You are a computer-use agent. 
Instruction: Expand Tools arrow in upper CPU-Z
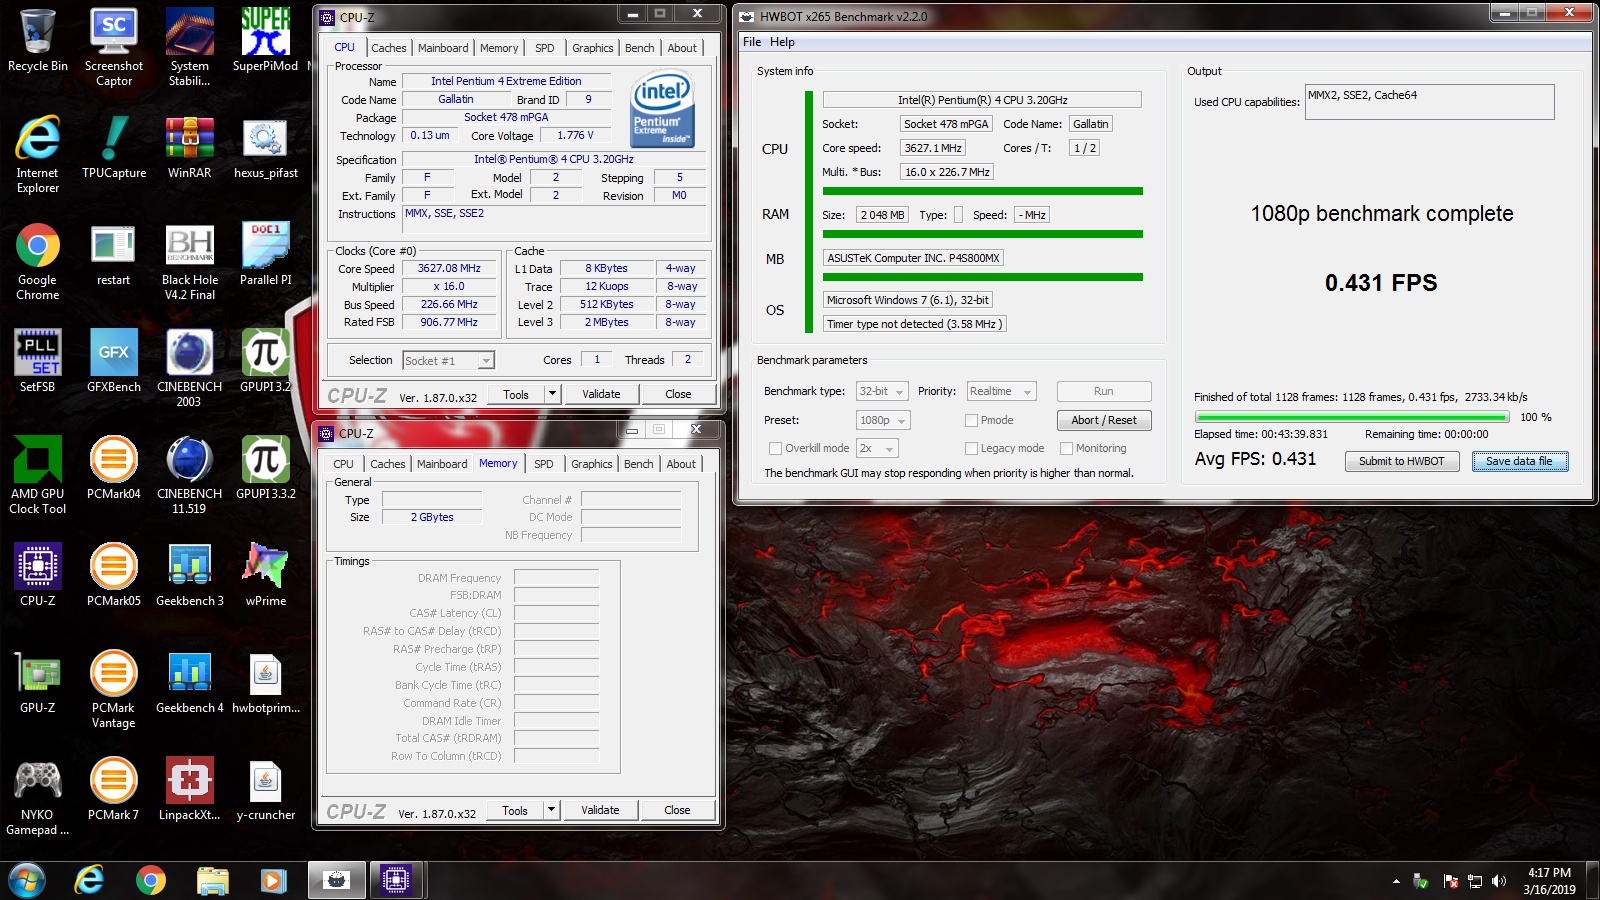552,394
